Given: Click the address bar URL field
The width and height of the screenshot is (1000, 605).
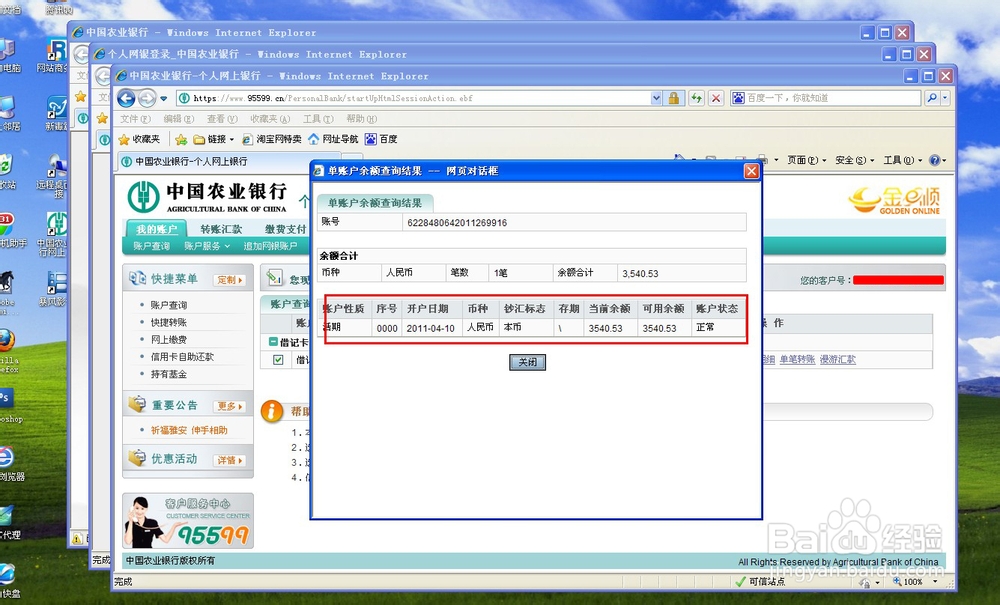Looking at the screenshot, I should click(415, 98).
